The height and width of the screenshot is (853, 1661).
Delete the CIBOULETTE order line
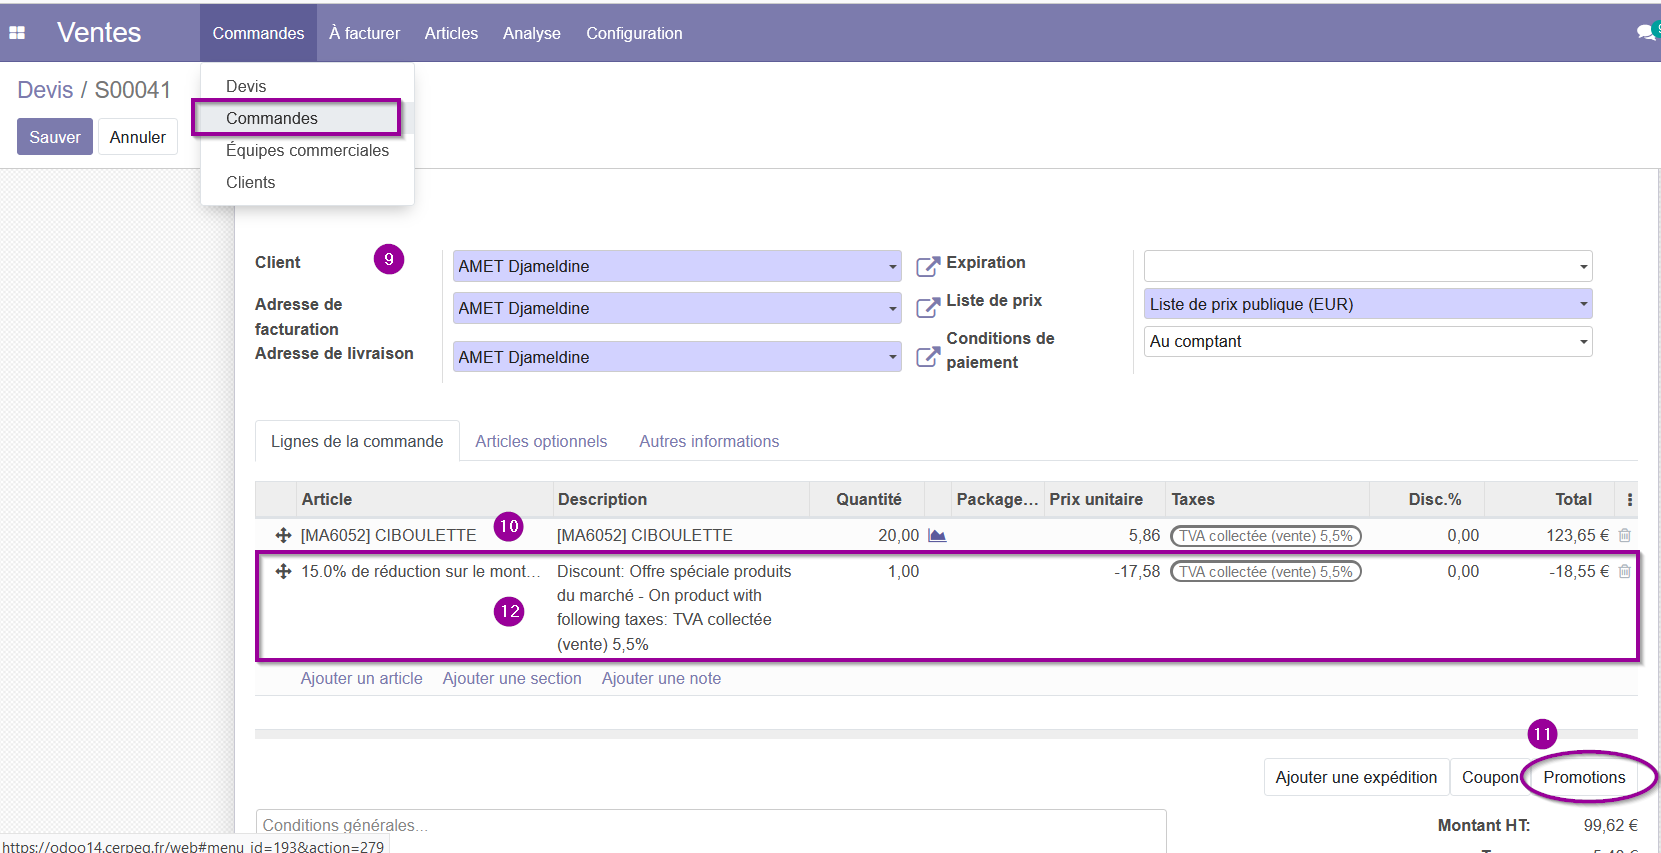click(x=1624, y=535)
